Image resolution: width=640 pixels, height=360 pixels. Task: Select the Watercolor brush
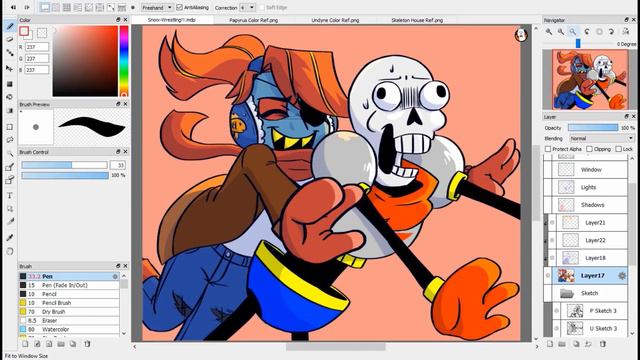click(x=69, y=329)
